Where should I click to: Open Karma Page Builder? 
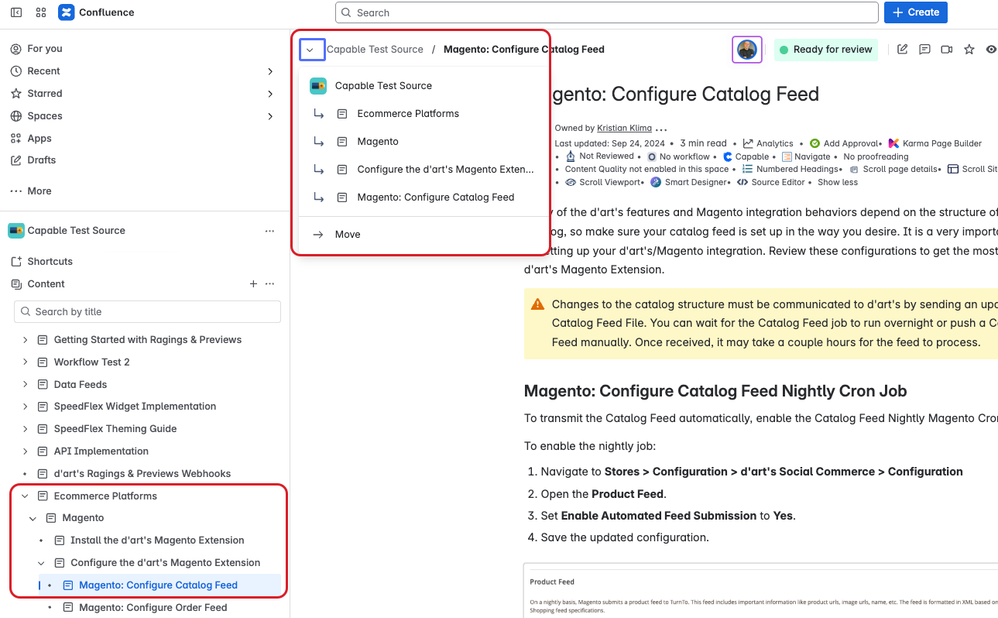[x=935, y=143]
